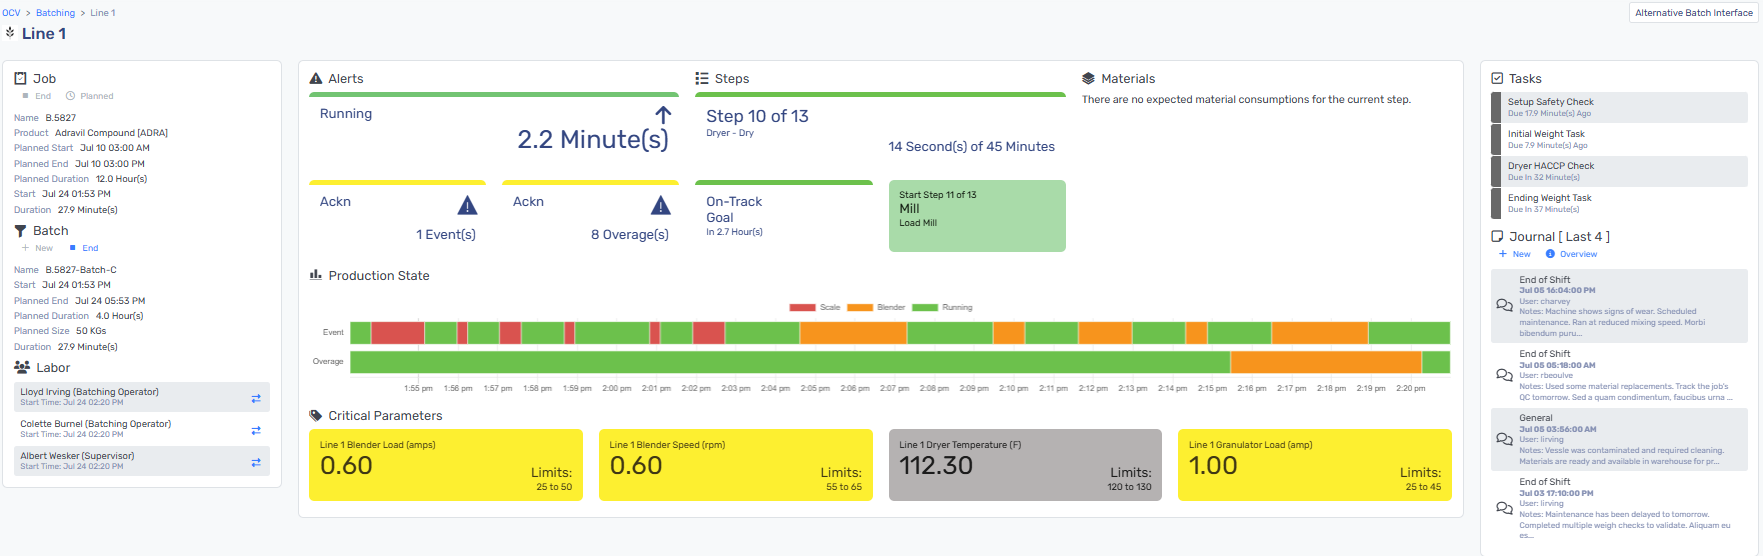This screenshot has height=556, width=1763.
Task: Click the Job Planned clock button
Action: (90, 96)
